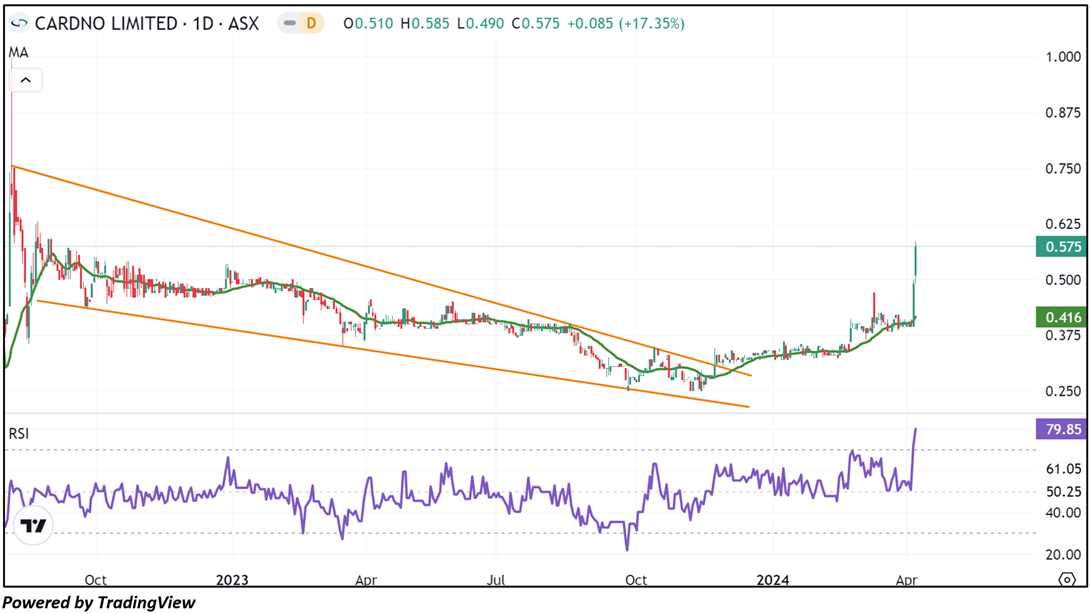Viewport: 1090px width, 614px height.
Task: Select the RSI indicator label
Action: pyautogui.click(x=19, y=434)
